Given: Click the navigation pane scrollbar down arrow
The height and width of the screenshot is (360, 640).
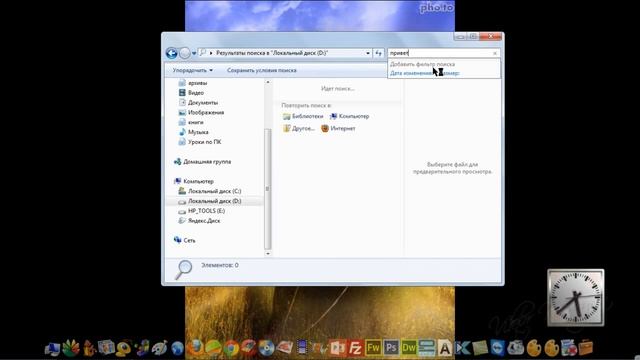Looking at the screenshot, I should pyautogui.click(x=268, y=253).
